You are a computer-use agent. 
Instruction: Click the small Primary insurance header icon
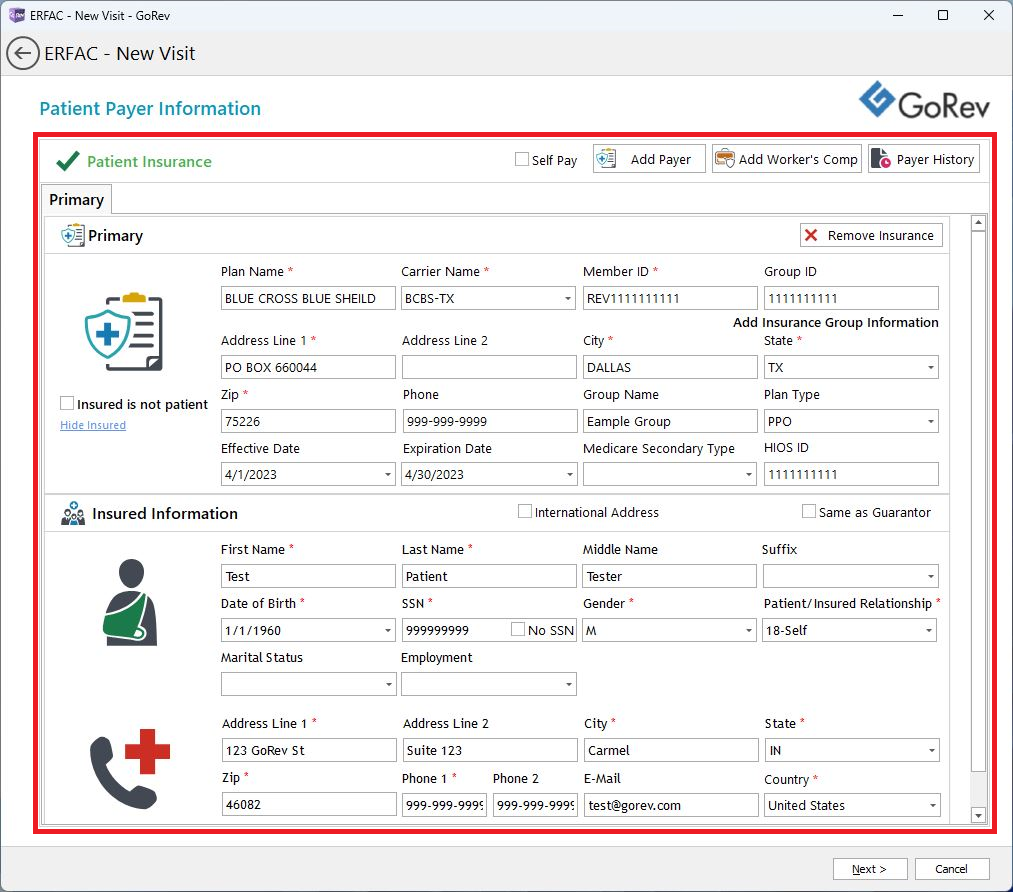[72, 236]
